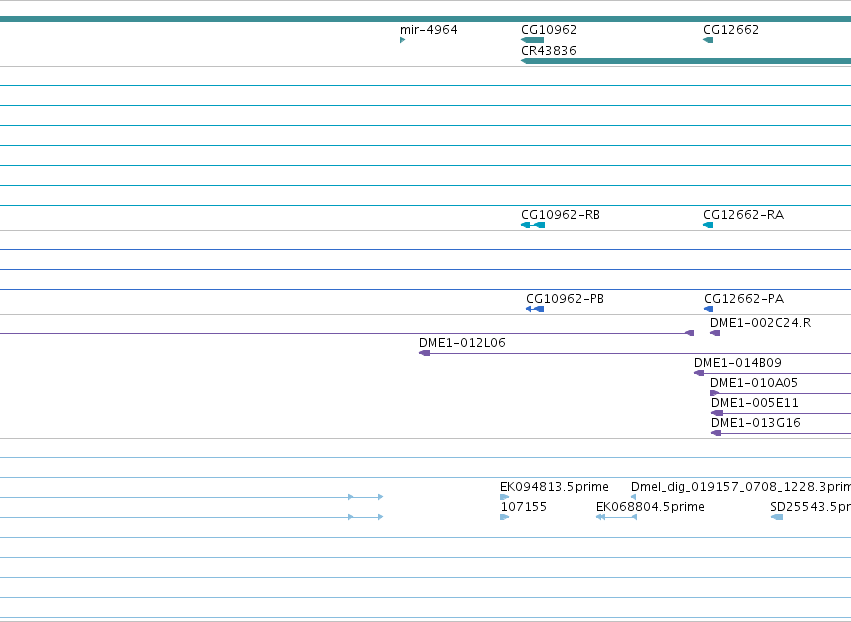Select the DME1-014B09 arrowhead glyph

[x=699, y=373]
